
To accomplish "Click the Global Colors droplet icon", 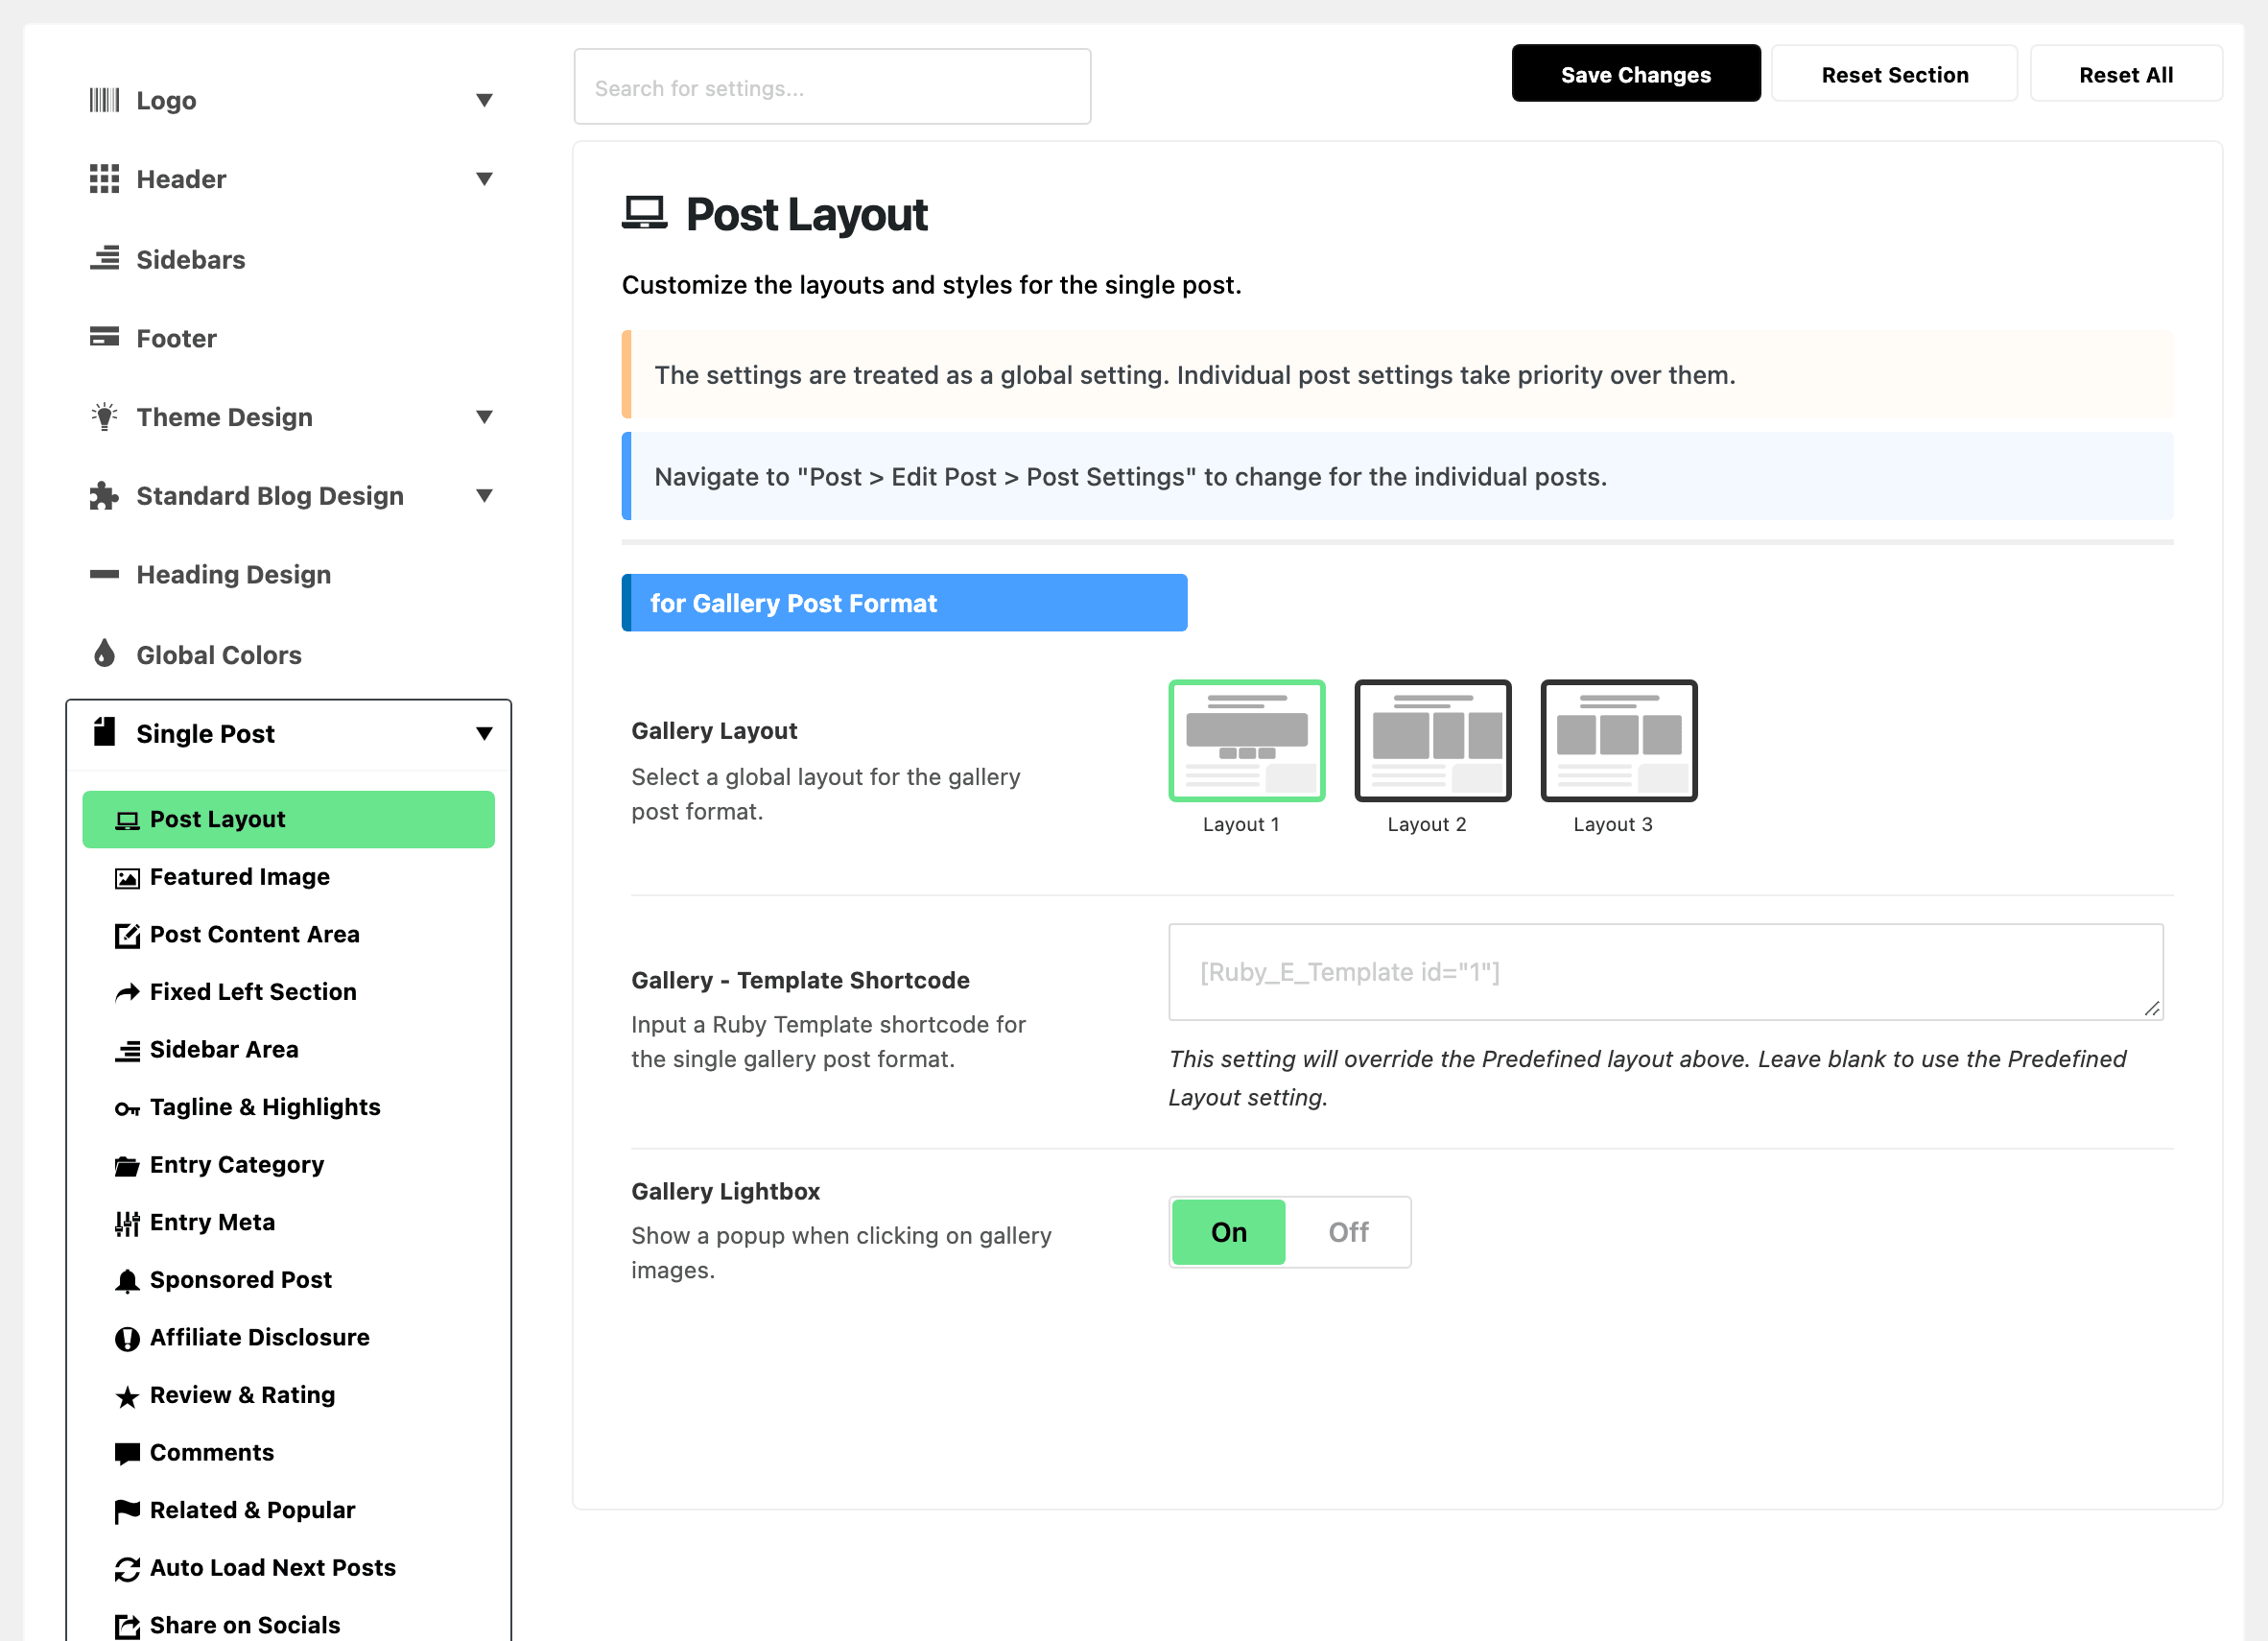I will pyautogui.click(x=104, y=653).
